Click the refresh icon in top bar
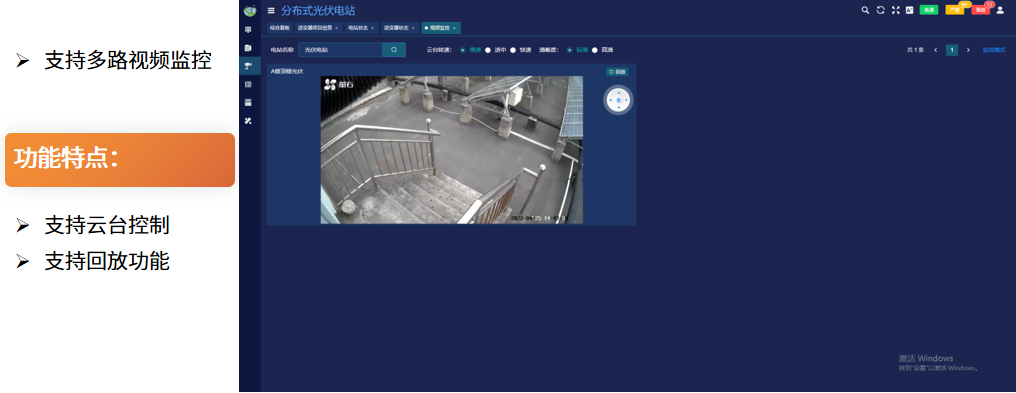The image size is (1016, 393). point(880,10)
